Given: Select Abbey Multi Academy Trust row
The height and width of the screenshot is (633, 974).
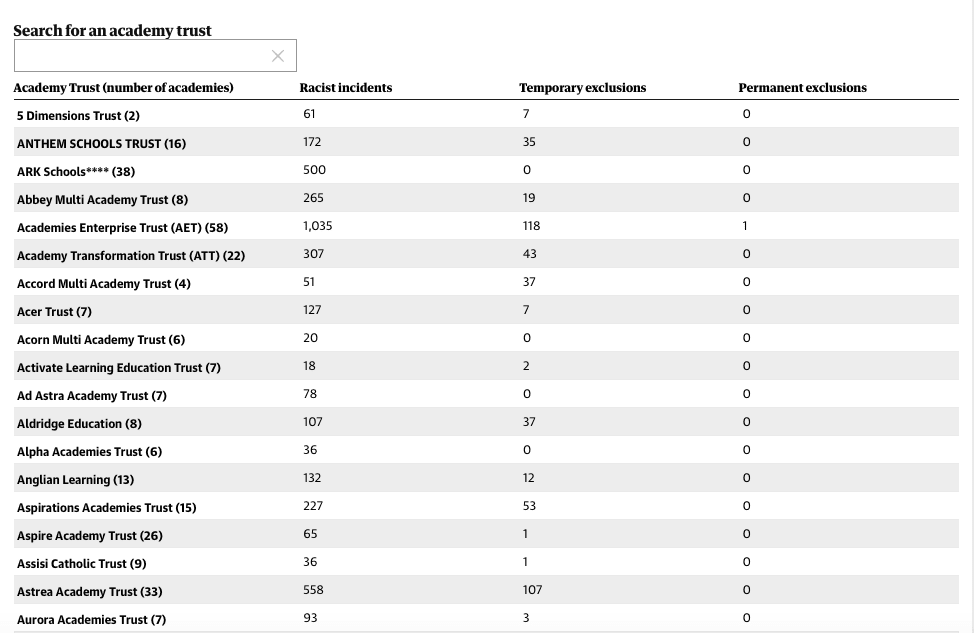Looking at the screenshot, I should click(486, 198).
